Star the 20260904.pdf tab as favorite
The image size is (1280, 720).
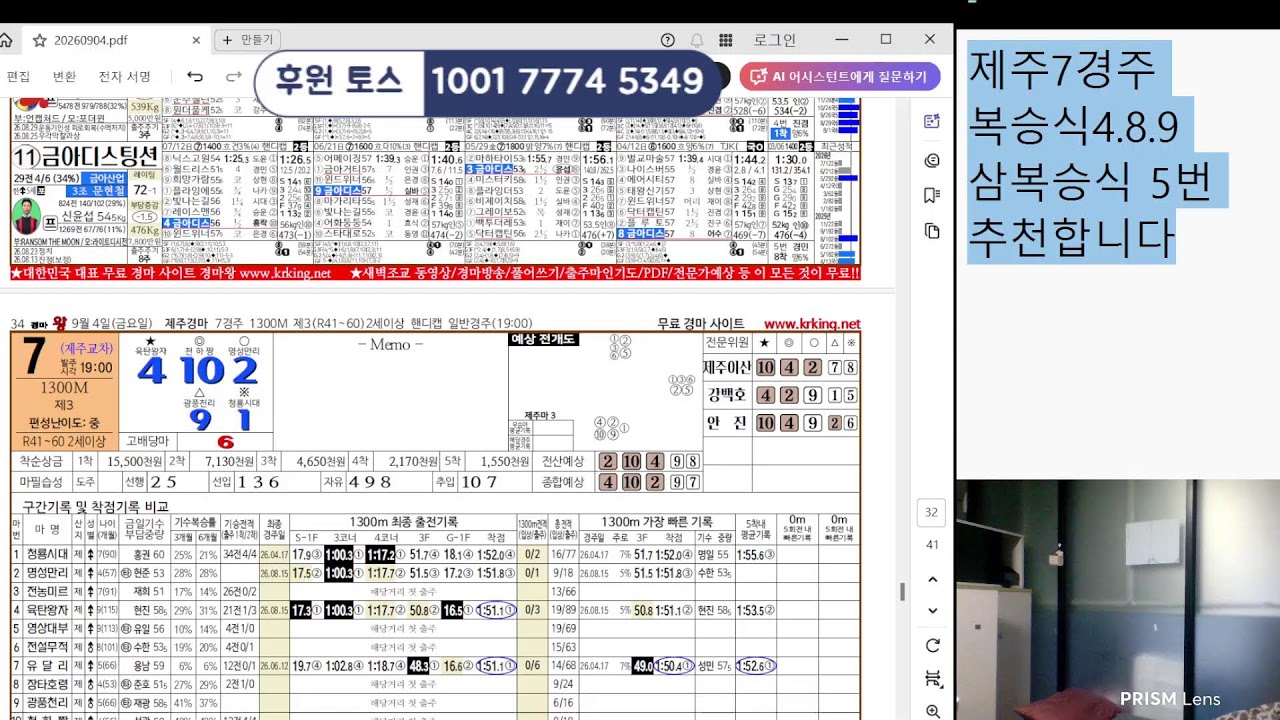(x=40, y=40)
